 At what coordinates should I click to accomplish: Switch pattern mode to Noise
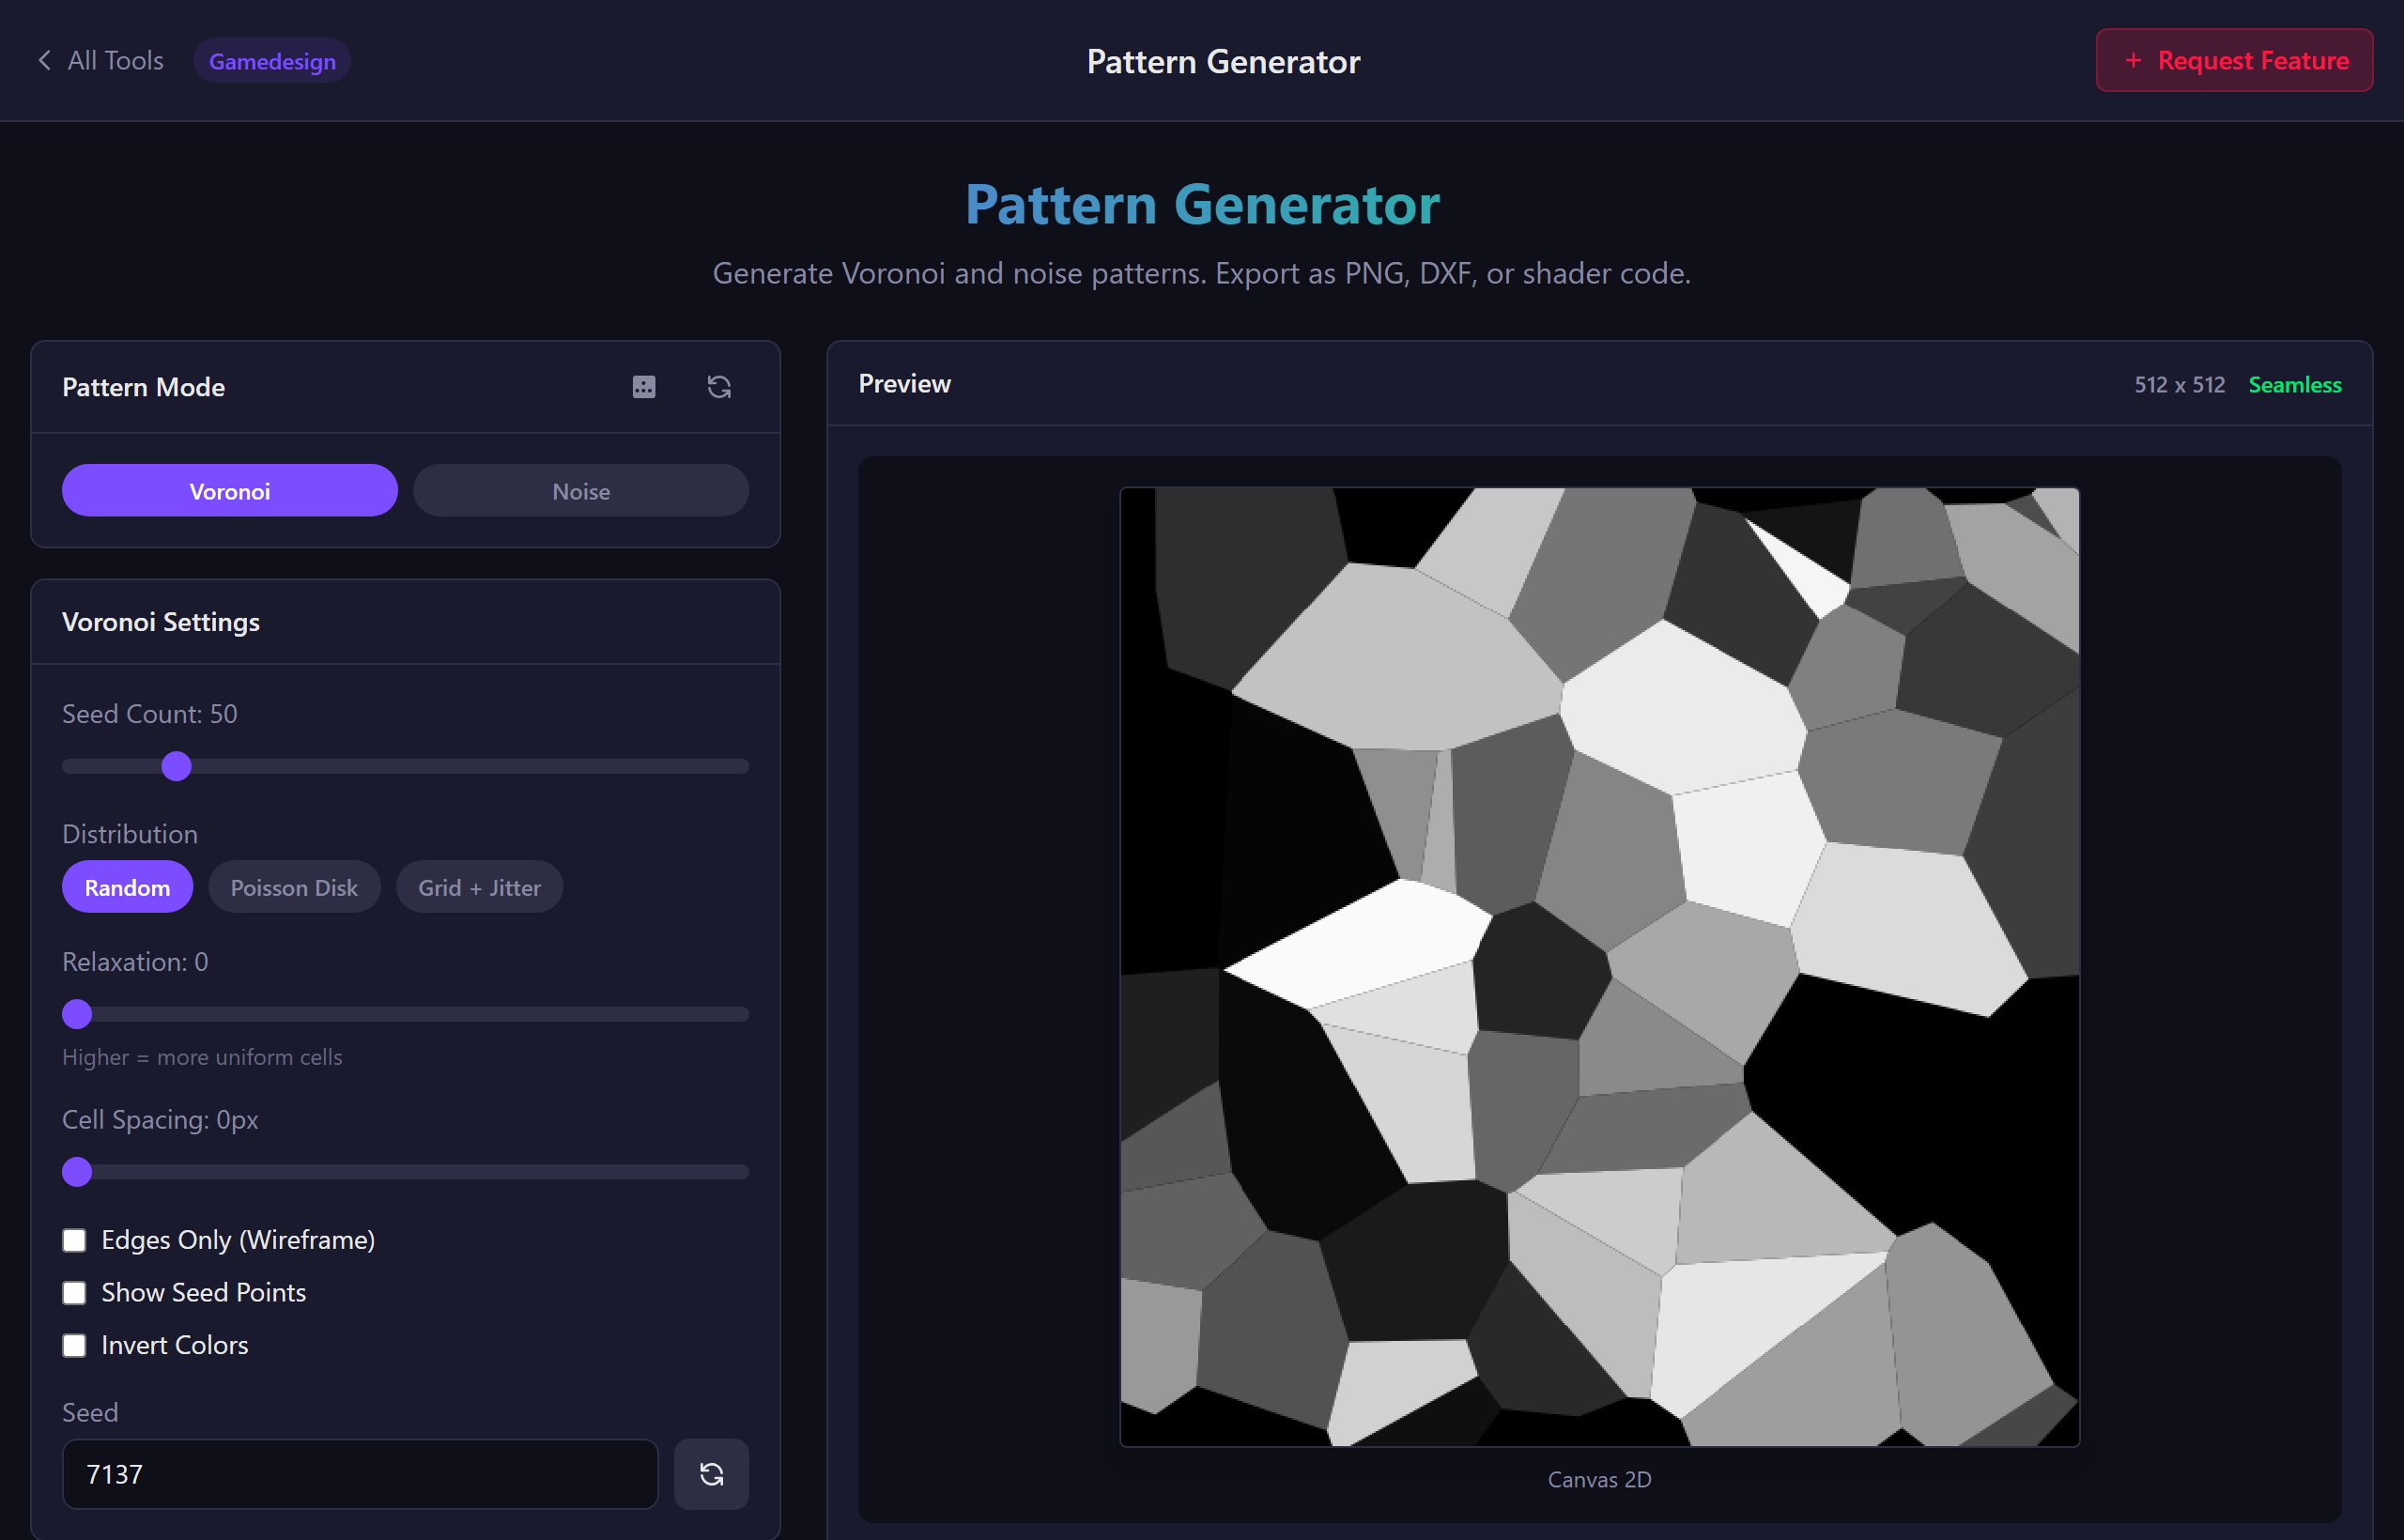(x=580, y=490)
